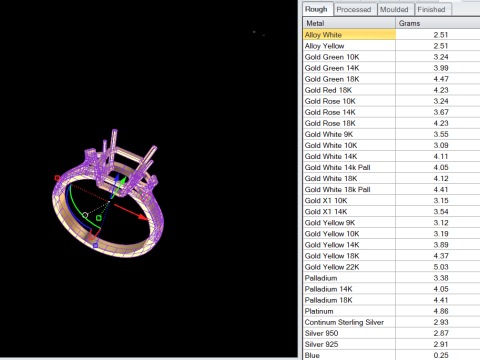Sort by the Metal column header

point(349,23)
